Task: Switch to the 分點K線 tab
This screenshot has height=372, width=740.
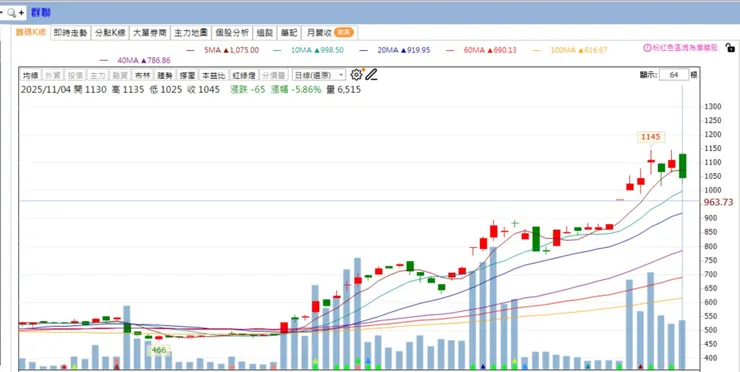Action: [x=110, y=33]
